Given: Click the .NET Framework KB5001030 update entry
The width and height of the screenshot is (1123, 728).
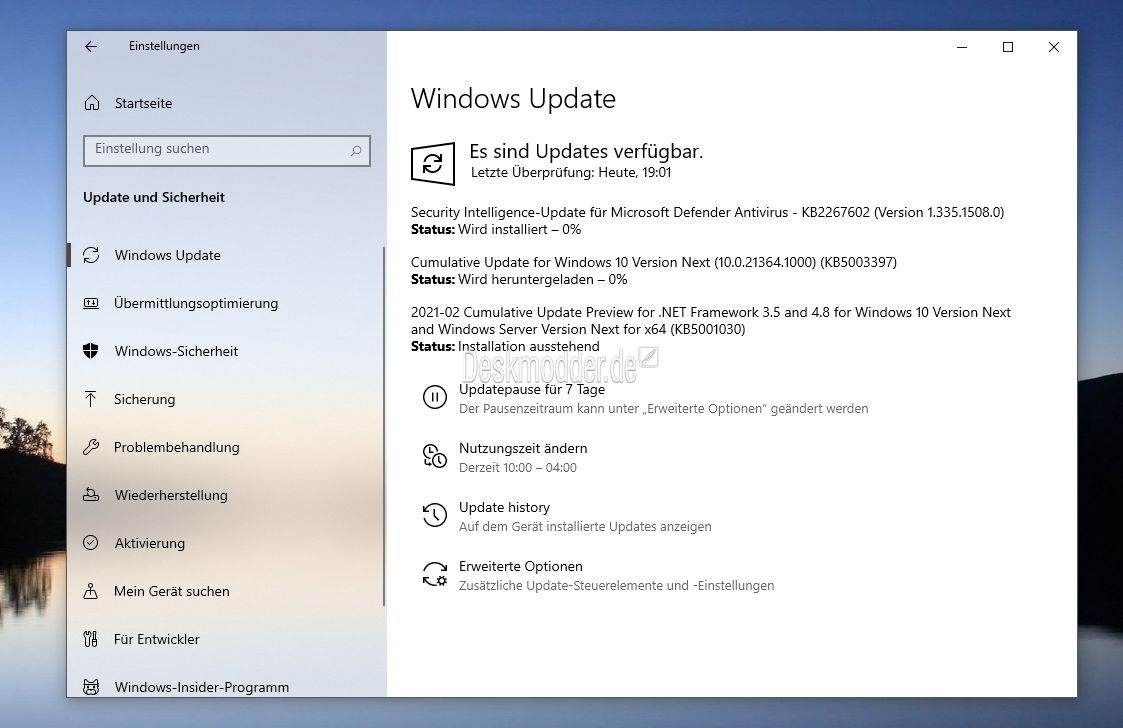Looking at the screenshot, I should point(710,329).
